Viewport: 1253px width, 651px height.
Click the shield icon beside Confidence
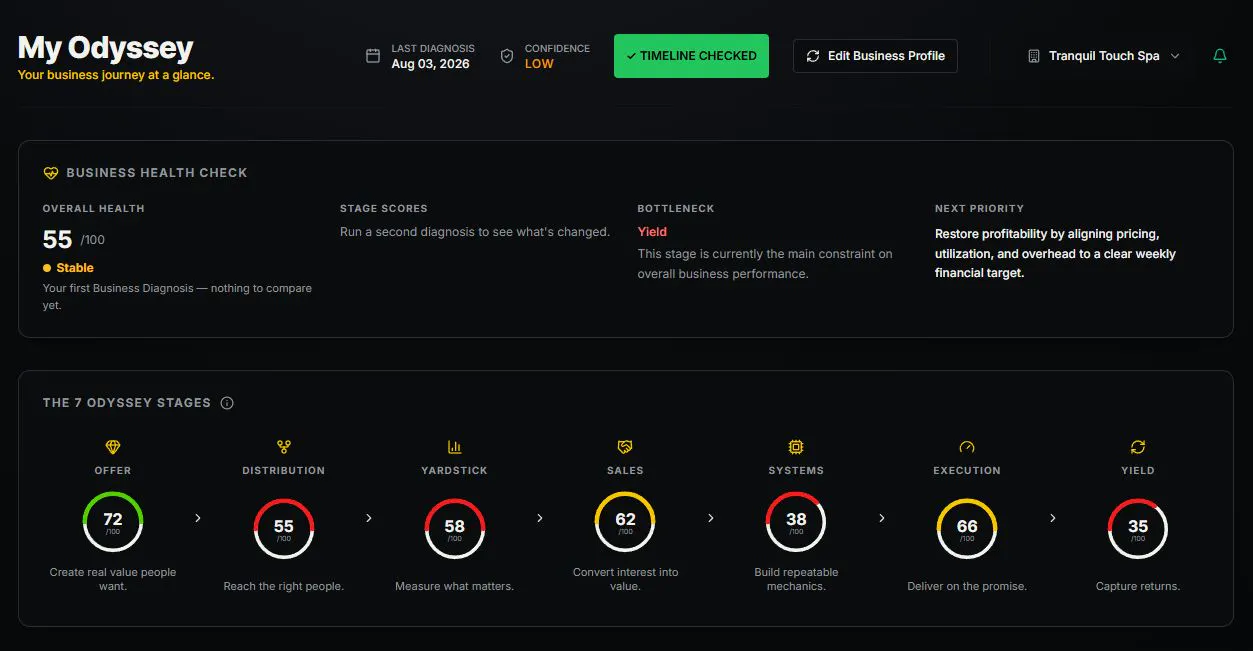(507, 56)
